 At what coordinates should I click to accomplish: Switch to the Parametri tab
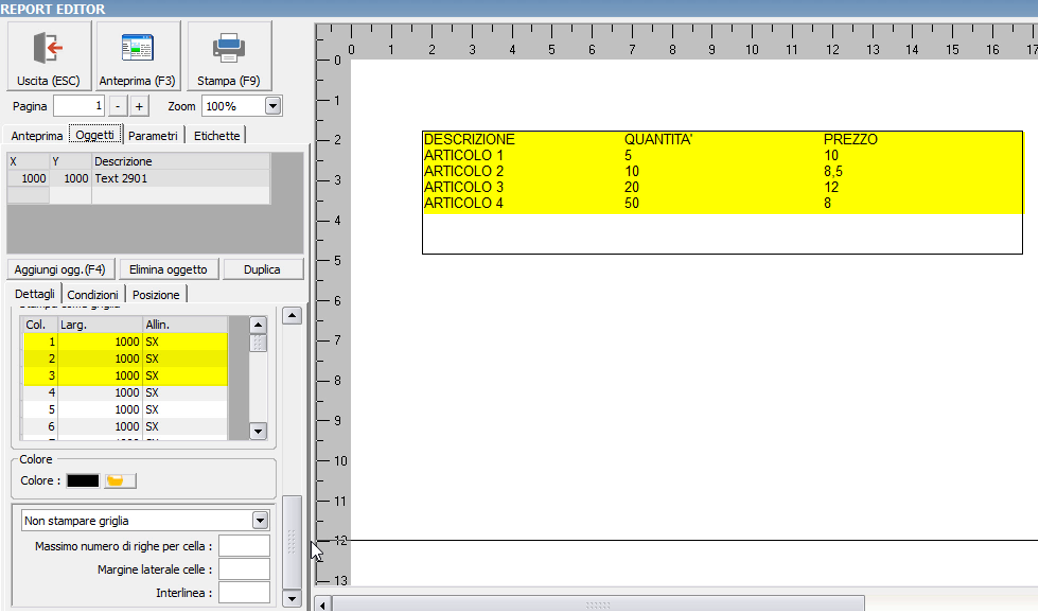[153, 136]
